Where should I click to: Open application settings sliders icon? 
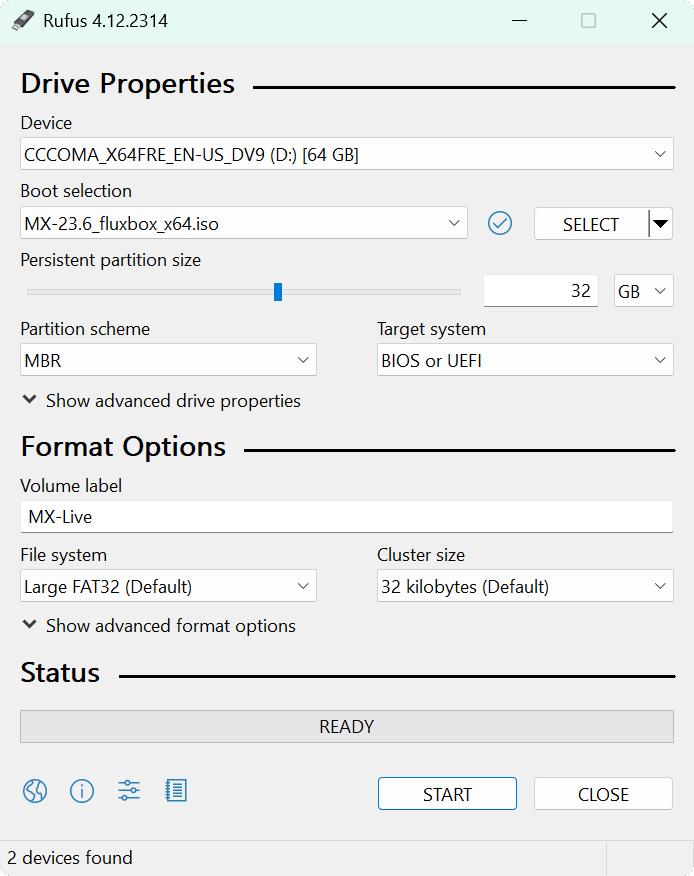point(129,792)
